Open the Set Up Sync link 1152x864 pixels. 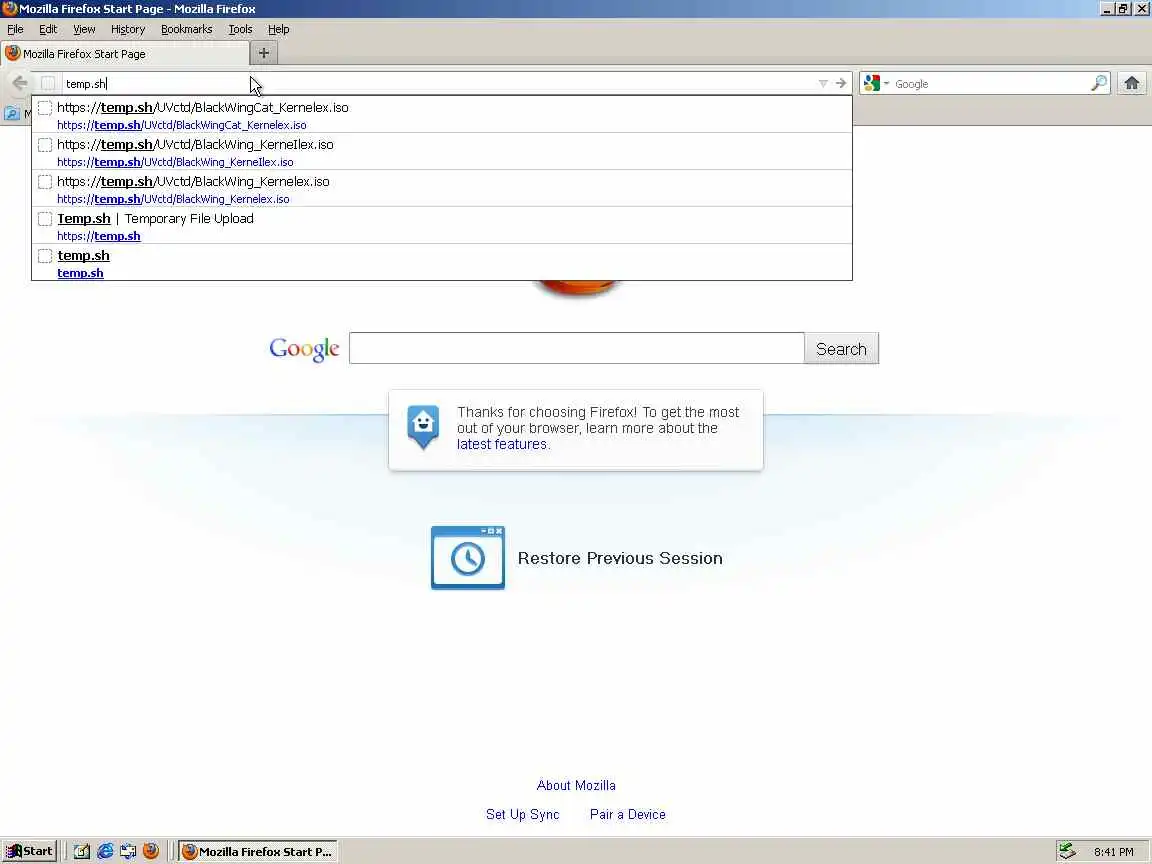[522, 814]
